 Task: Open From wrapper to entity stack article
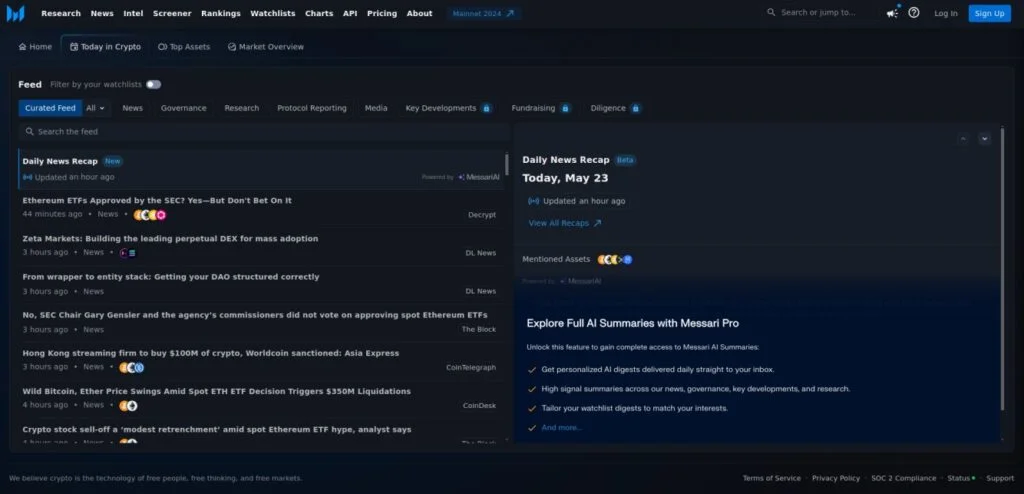point(171,277)
